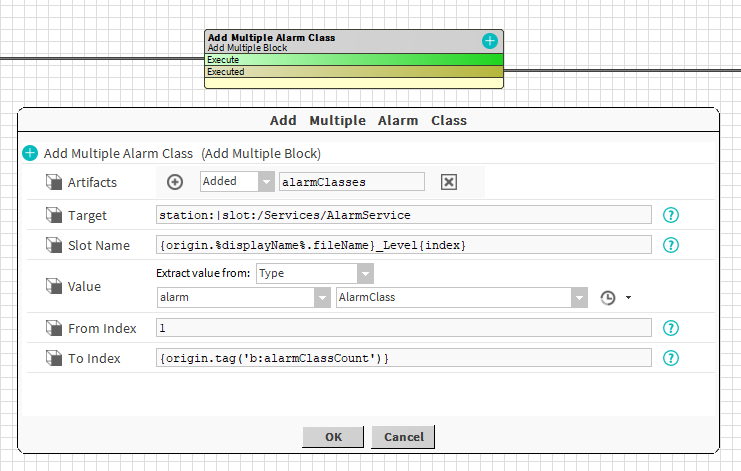This screenshot has width=741, height=471.
Task: Open help for the Slot Name field
Action: pos(671,245)
